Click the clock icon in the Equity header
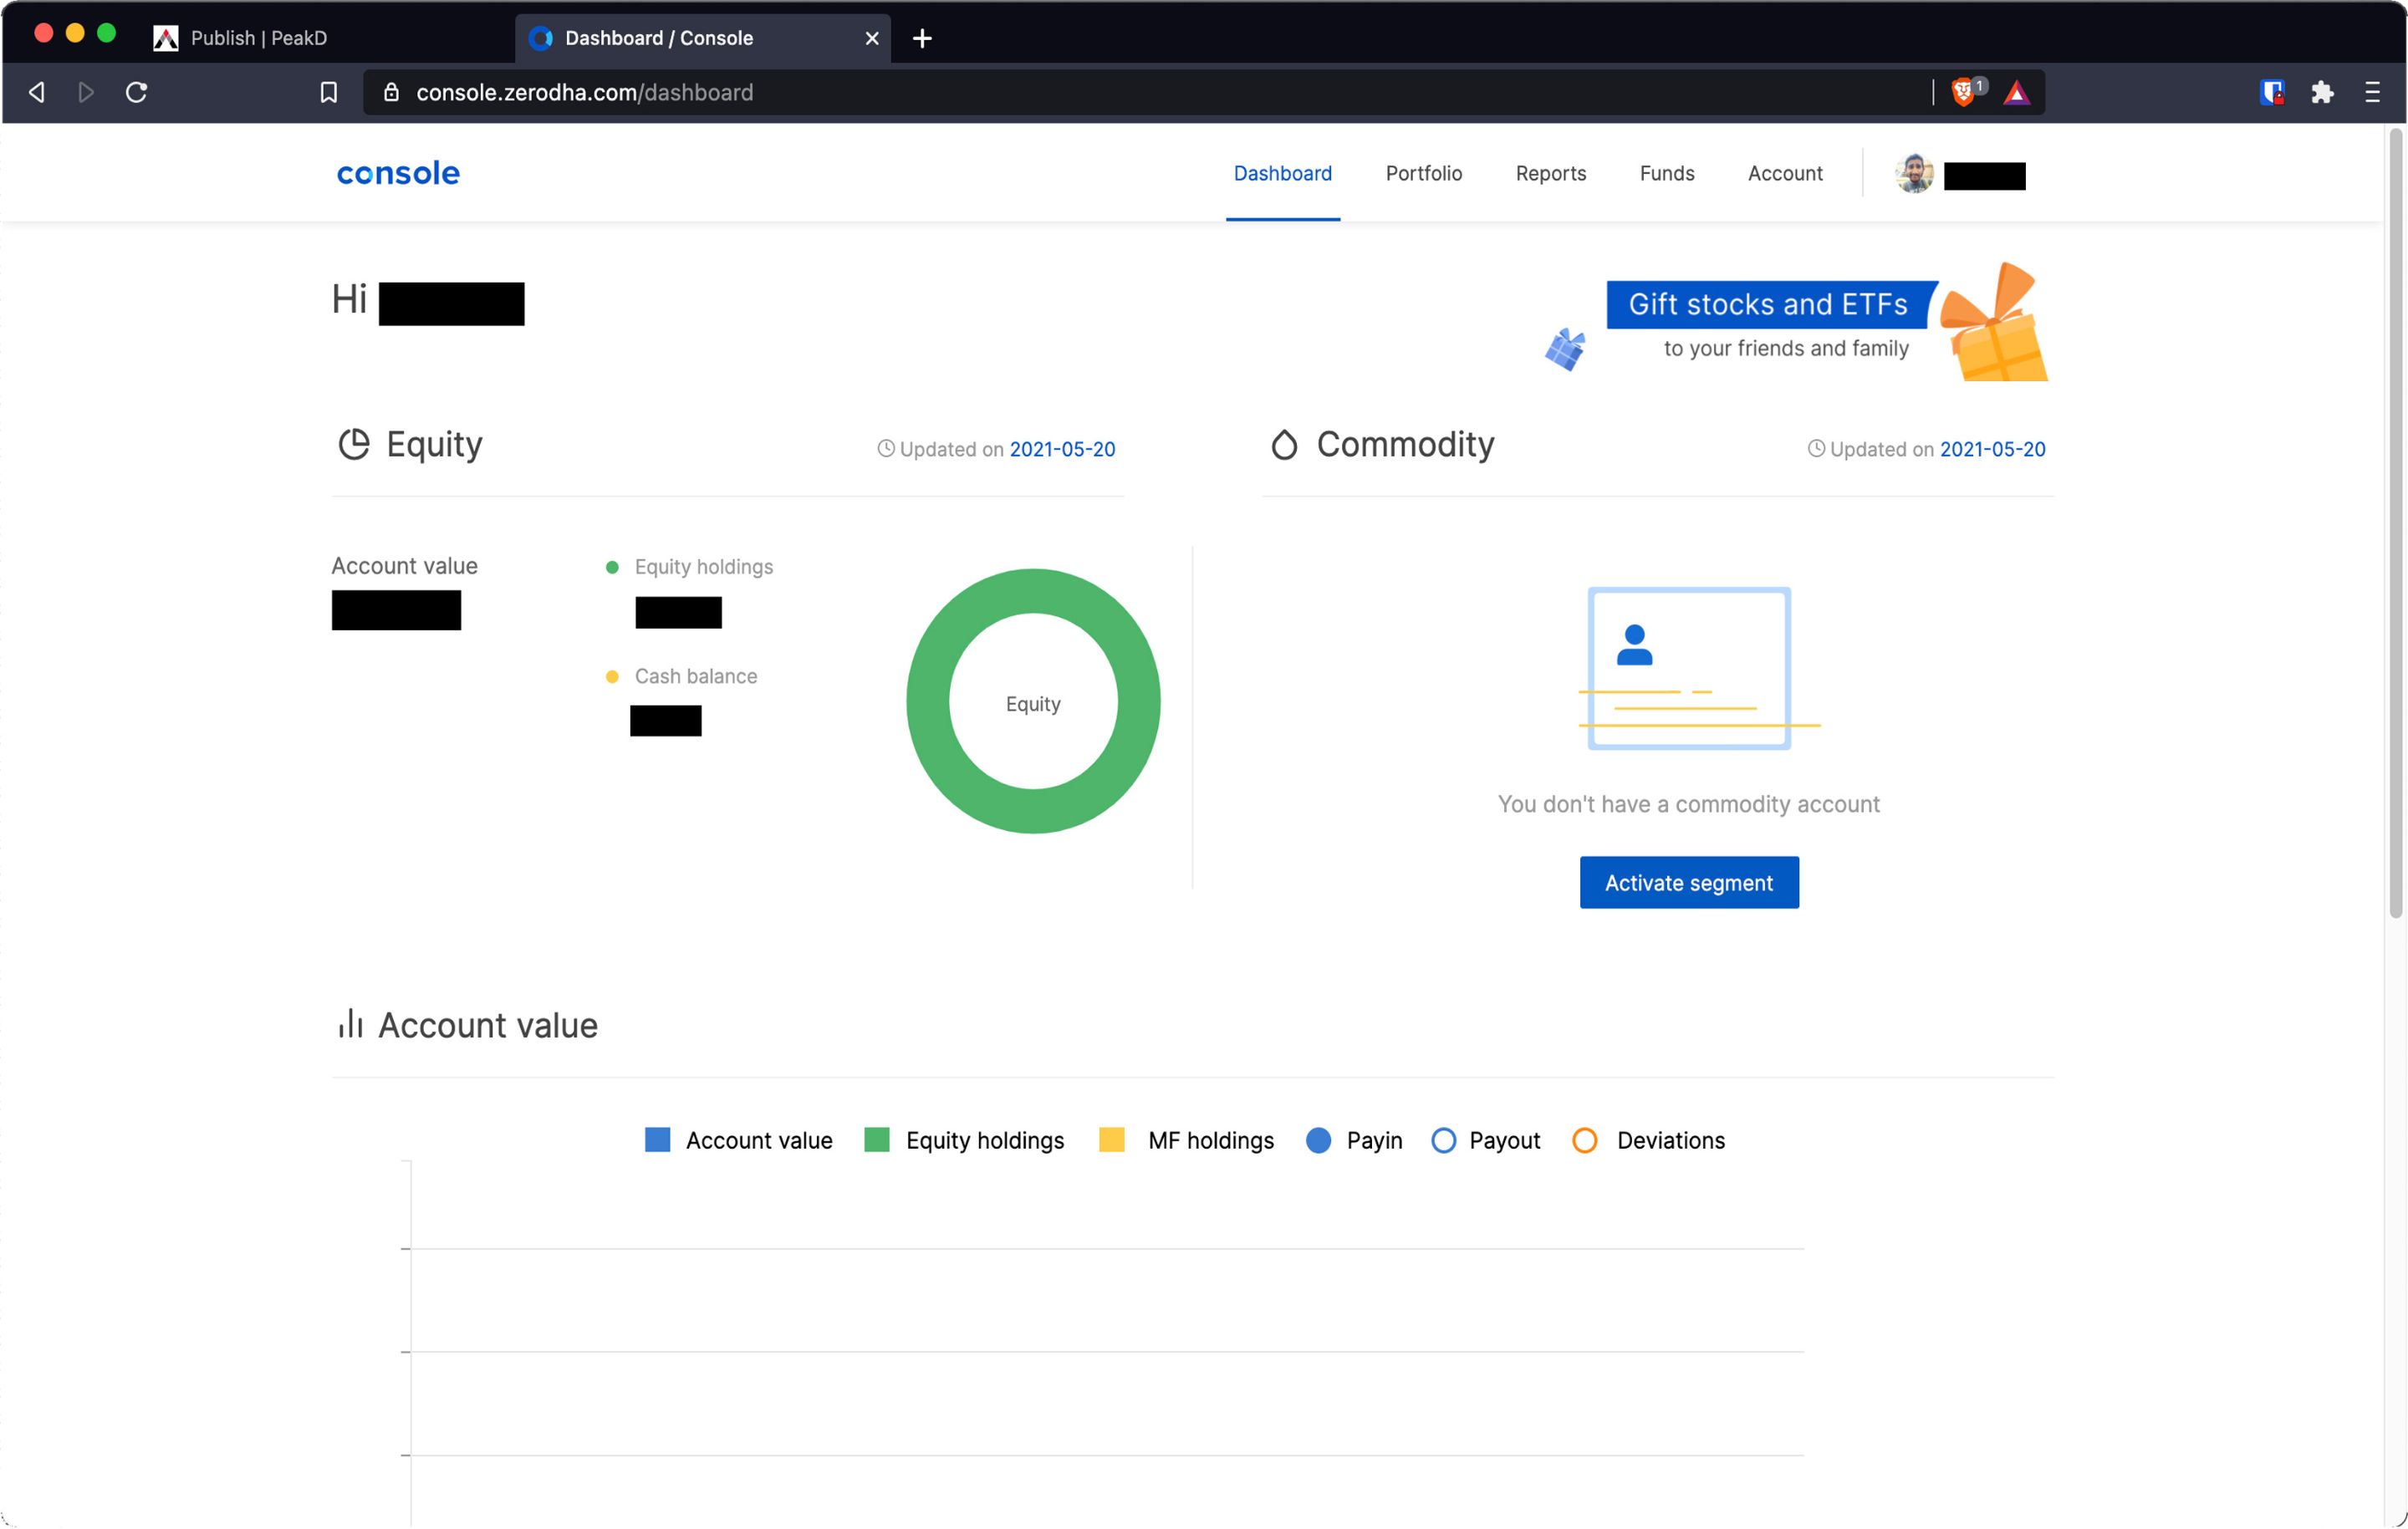2408x1529 pixels. tap(885, 448)
